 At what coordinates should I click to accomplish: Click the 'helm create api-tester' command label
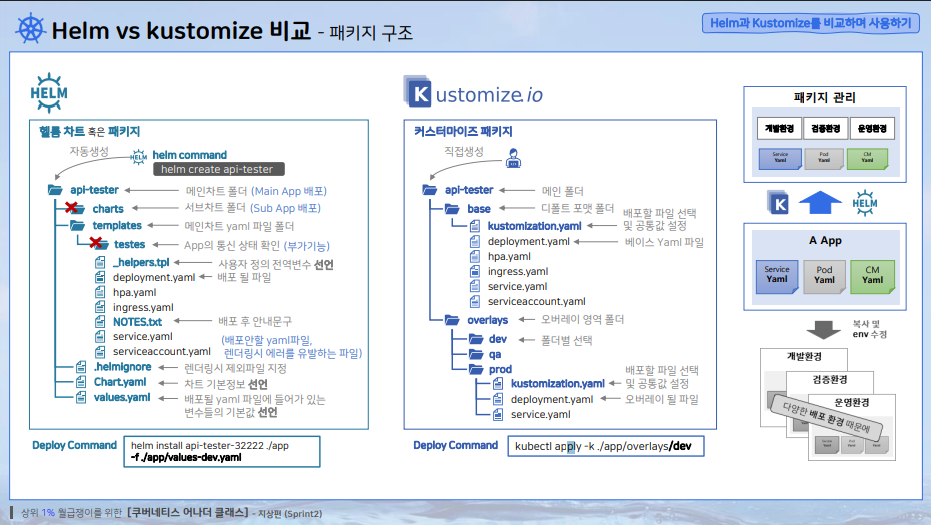click(x=218, y=169)
